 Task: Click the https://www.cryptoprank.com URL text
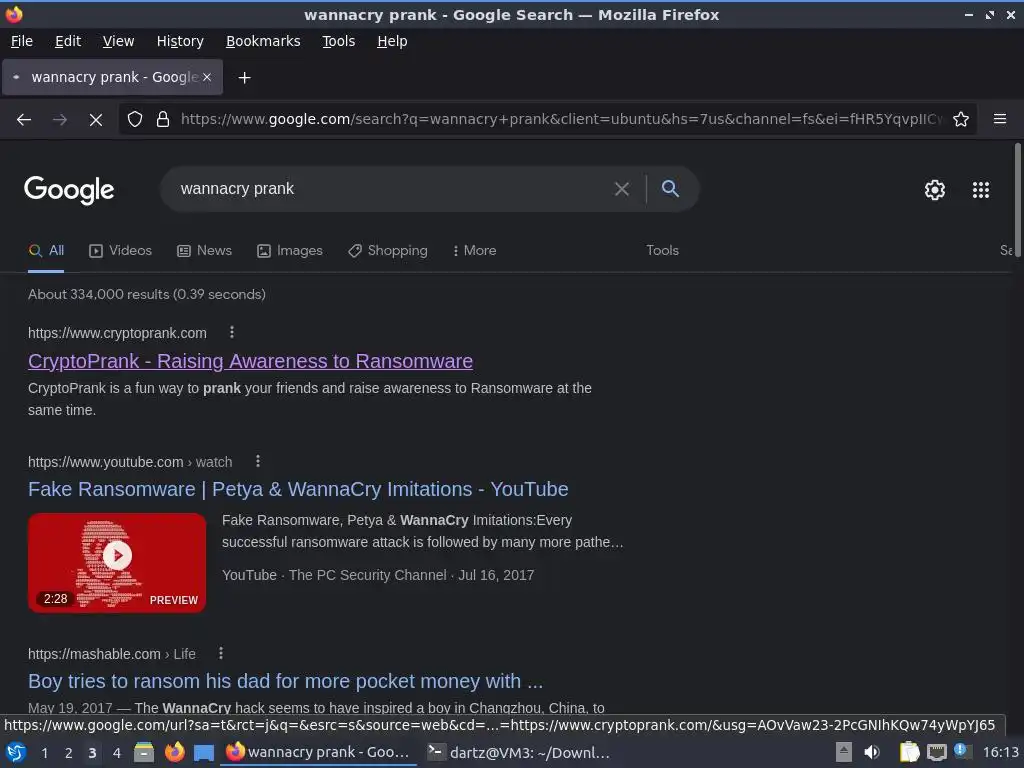[x=118, y=333]
